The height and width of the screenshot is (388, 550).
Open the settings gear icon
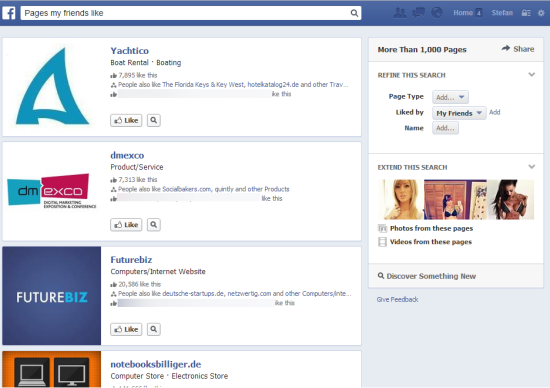[541, 13]
